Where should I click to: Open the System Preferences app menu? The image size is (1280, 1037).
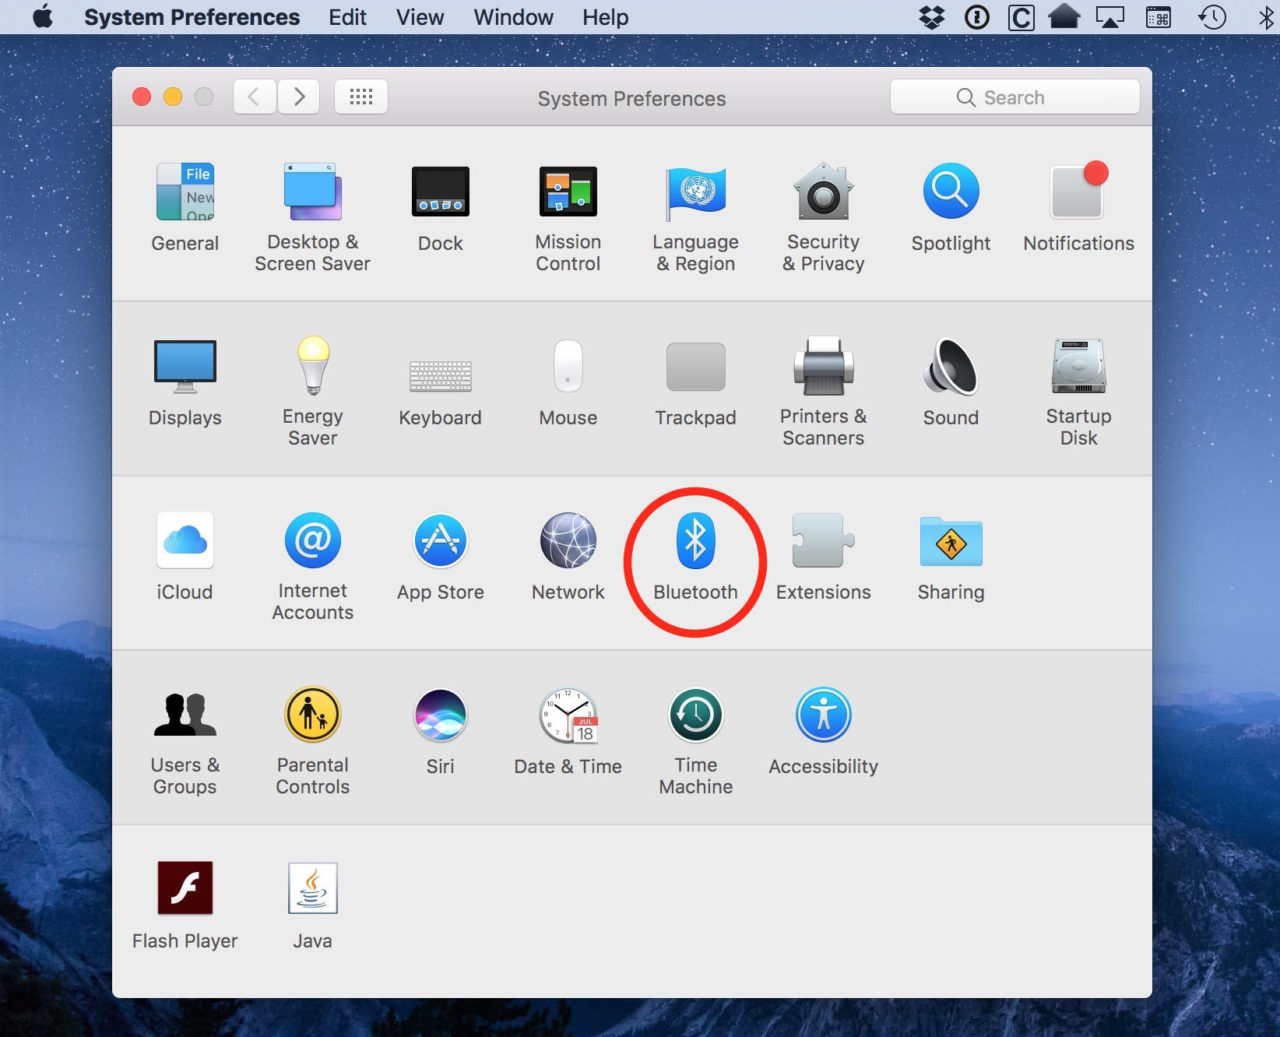pyautogui.click(x=192, y=17)
